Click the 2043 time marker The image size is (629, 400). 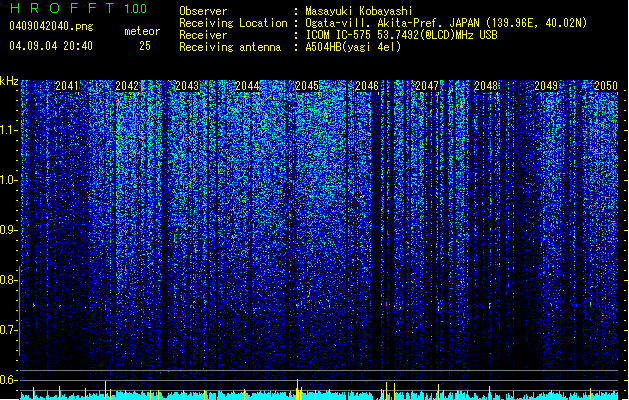[187, 86]
